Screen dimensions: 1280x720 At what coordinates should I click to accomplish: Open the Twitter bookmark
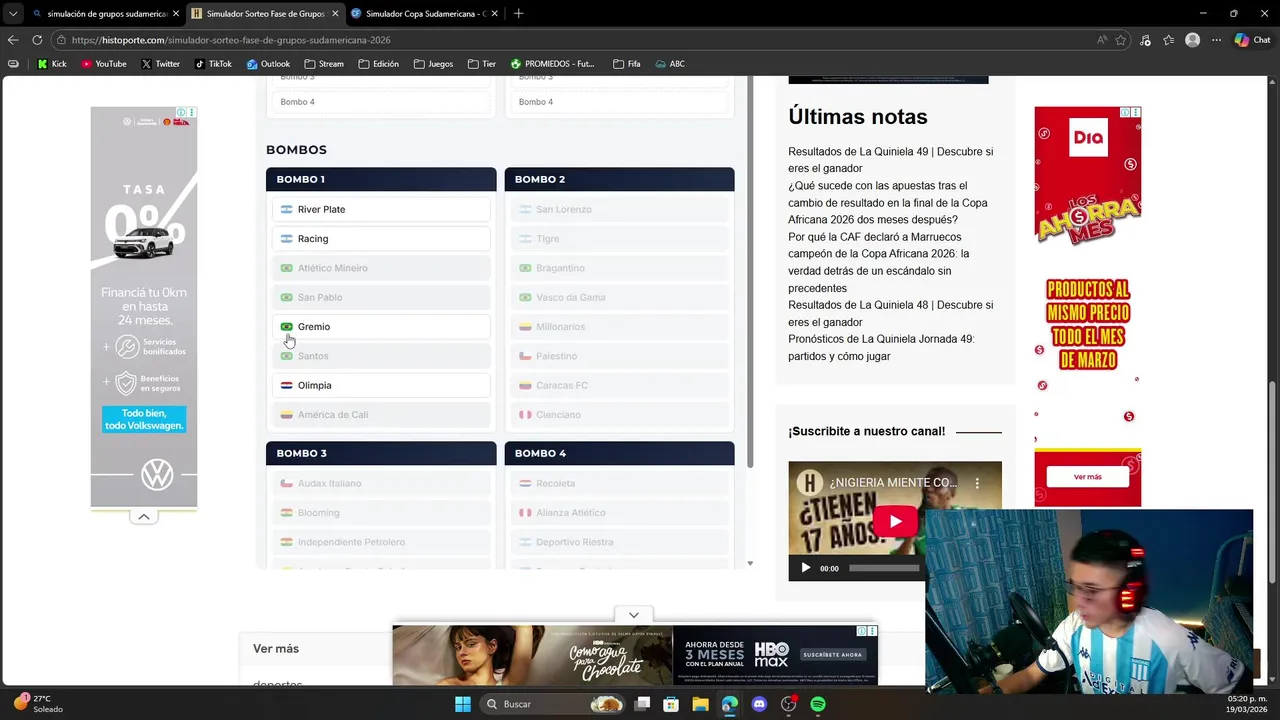coord(160,64)
